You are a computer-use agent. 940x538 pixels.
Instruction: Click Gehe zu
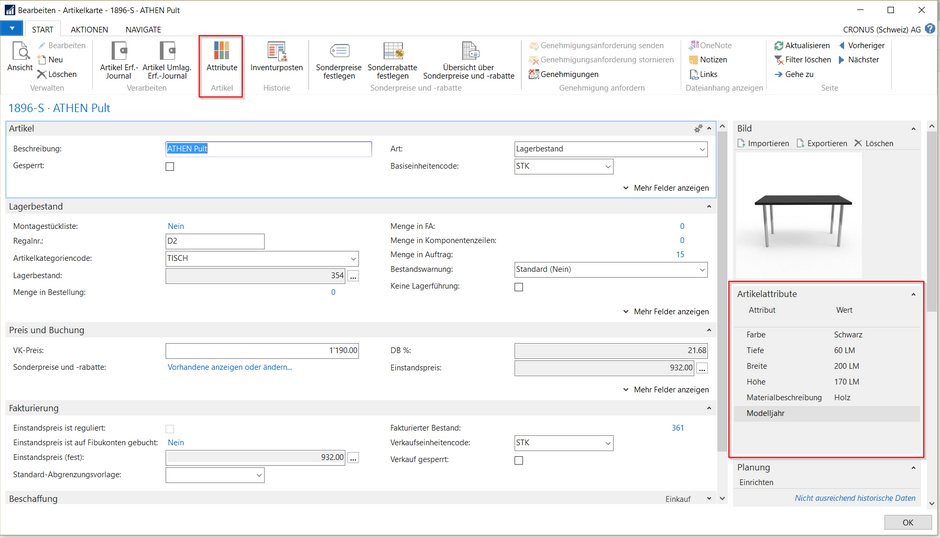pyautogui.click(x=794, y=74)
